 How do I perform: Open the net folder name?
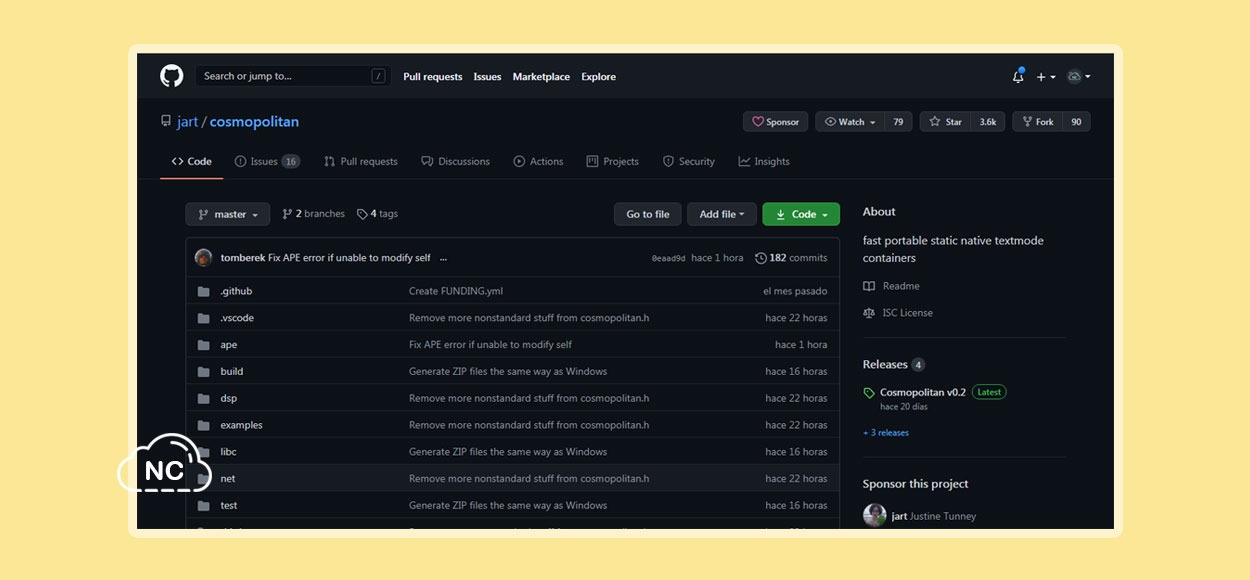point(228,478)
